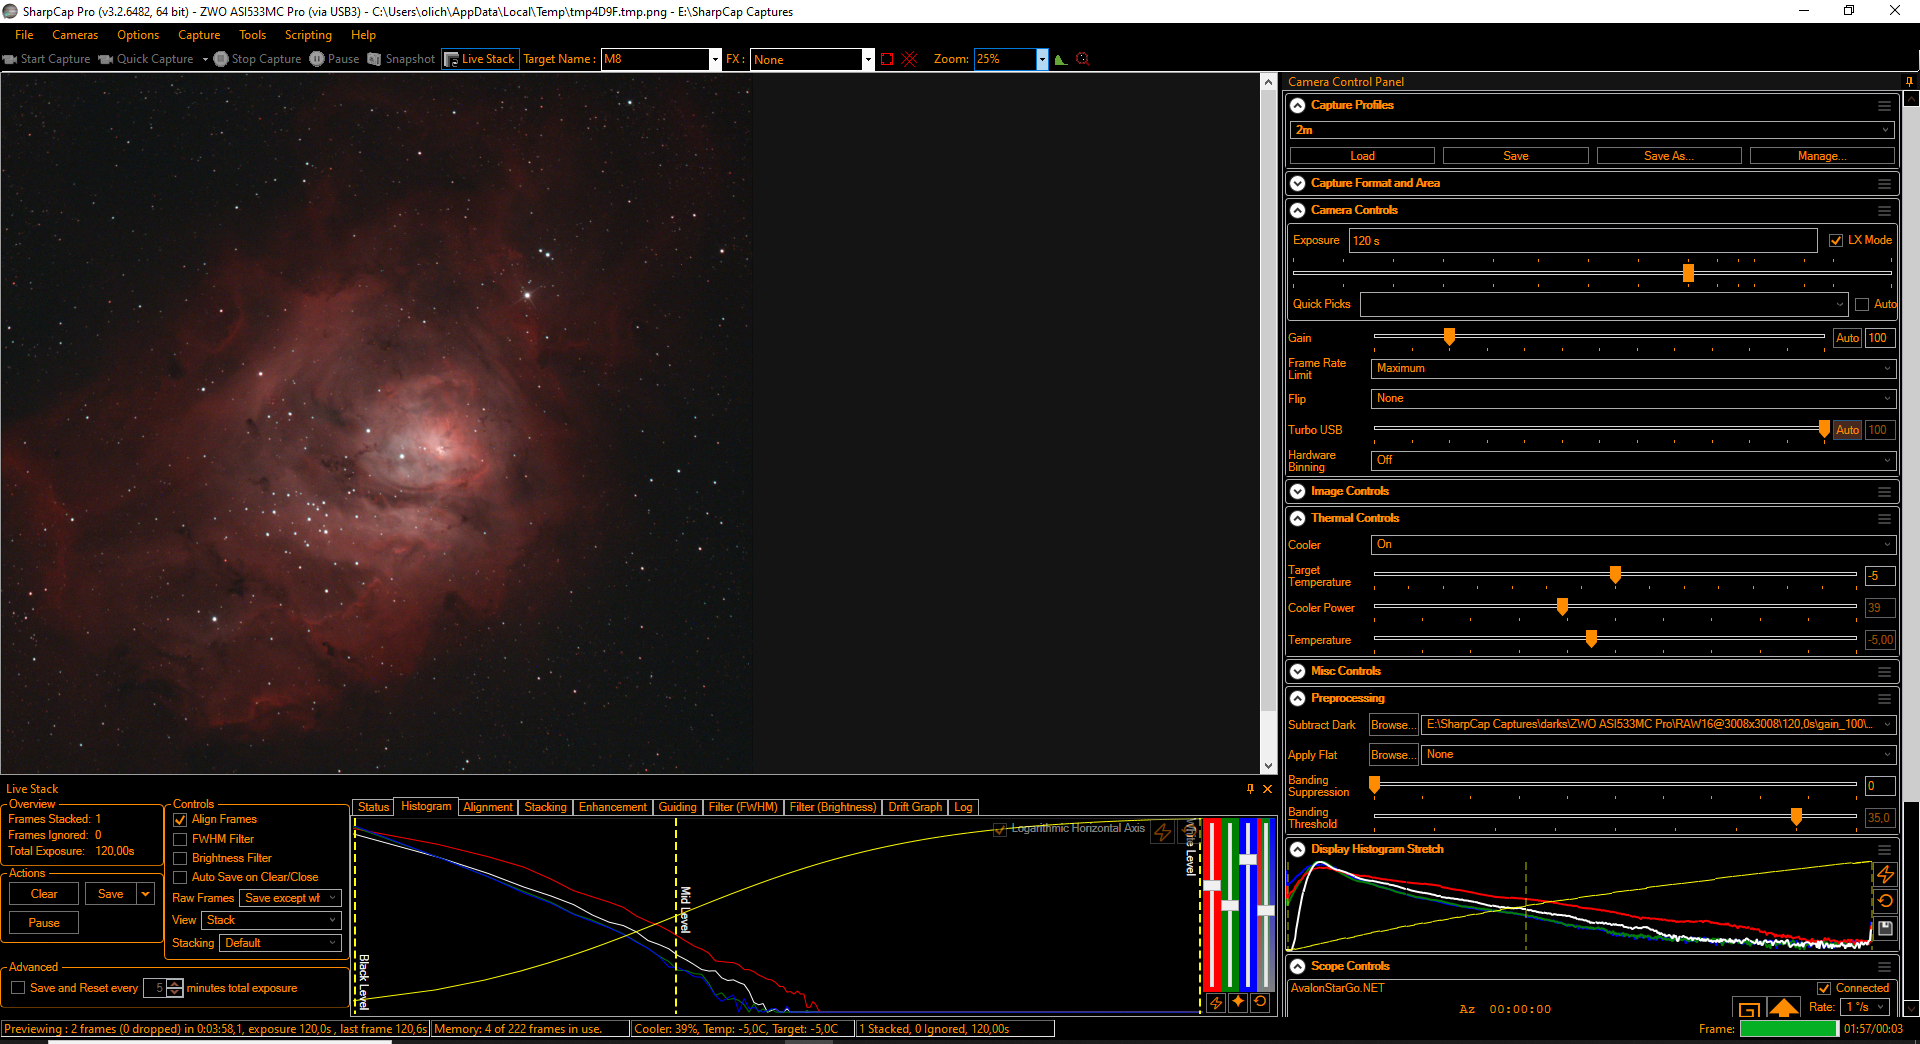Click the red selection area square icon in toolbar
Image resolution: width=1920 pixels, height=1044 pixels.
(x=887, y=59)
